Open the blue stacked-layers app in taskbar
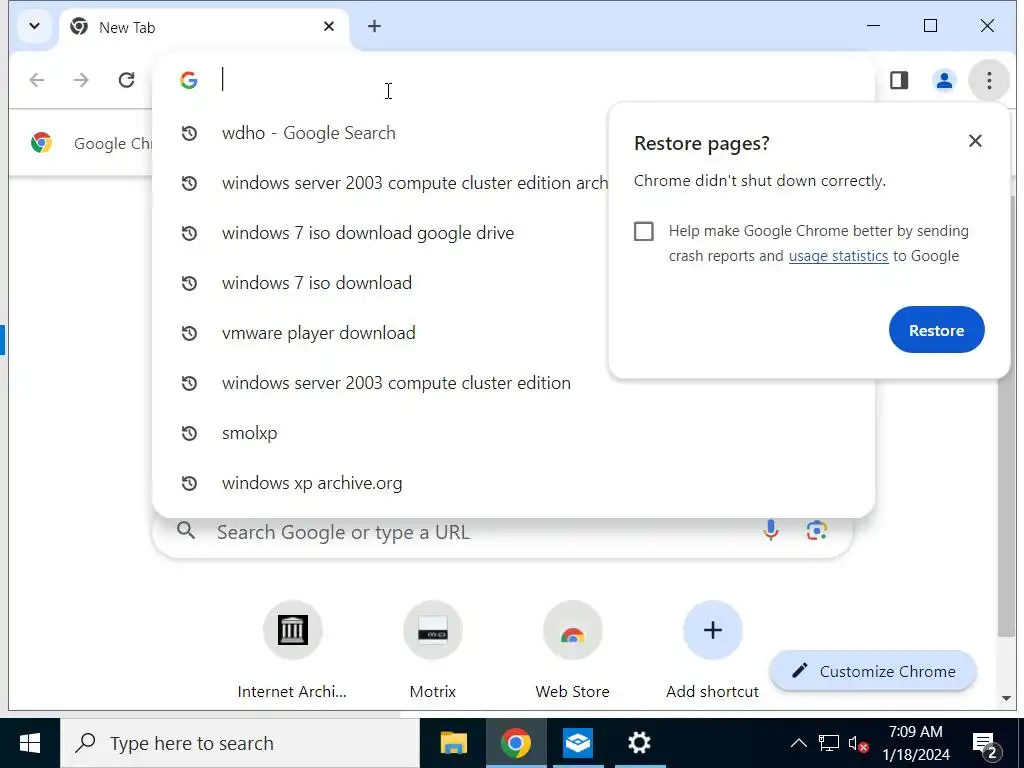The image size is (1024, 768). (577, 743)
